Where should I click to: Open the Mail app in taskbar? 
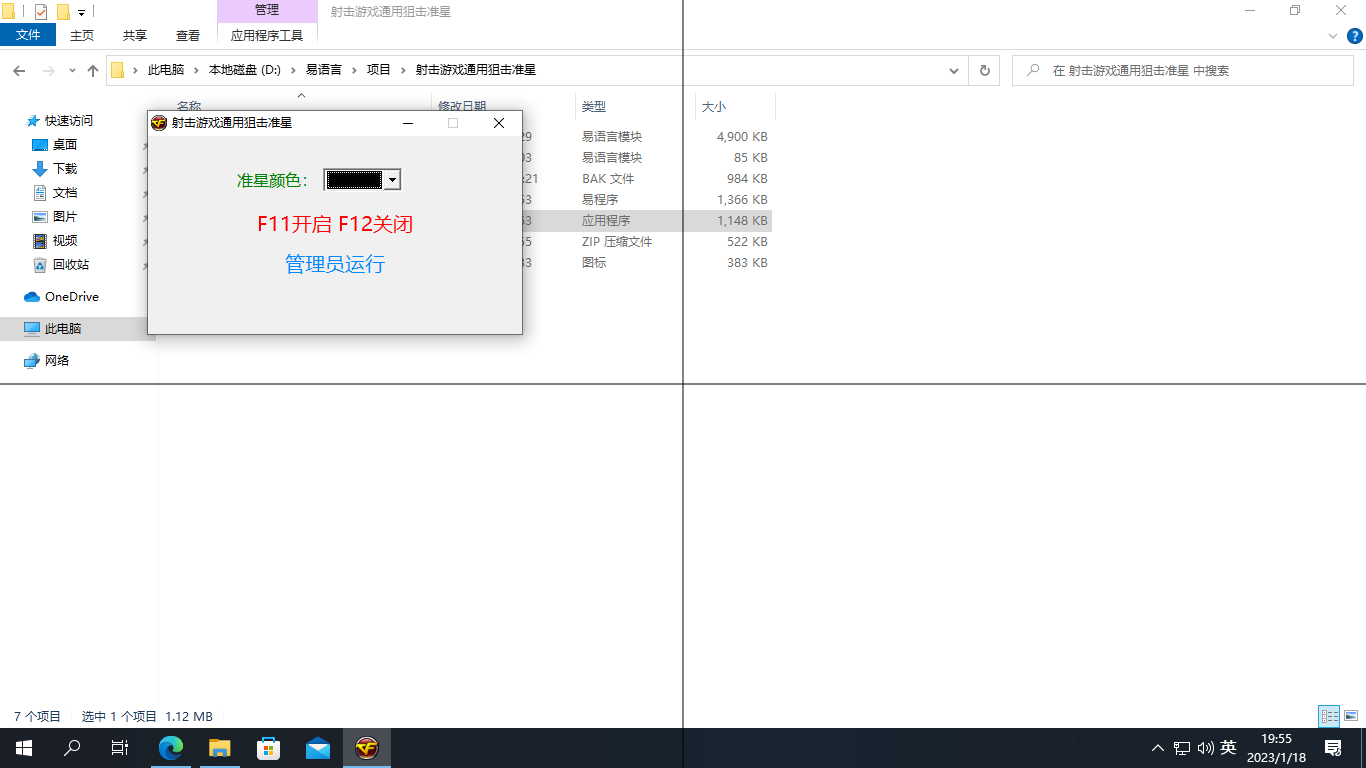pyautogui.click(x=318, y=748)
